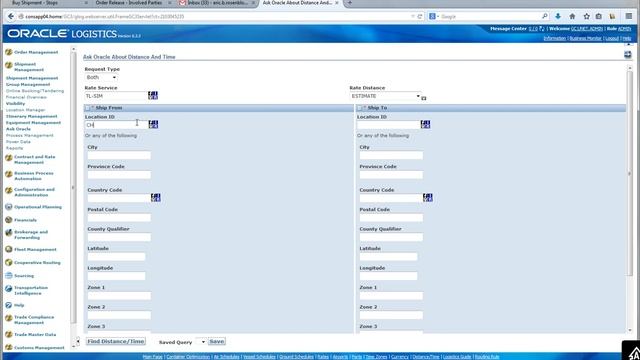Open Contract and Rate Management icon
The height and width of the screenshot is (360, 640).
(9, 158)
